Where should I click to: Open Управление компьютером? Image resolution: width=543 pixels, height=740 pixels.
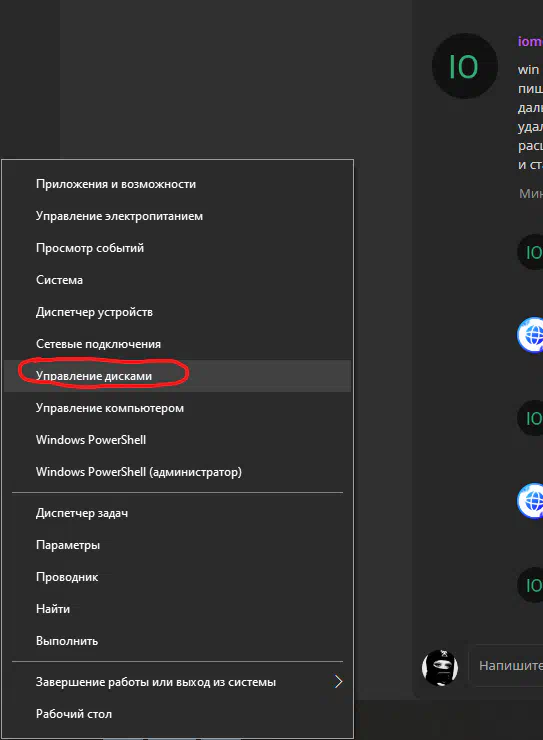(x=177, y=408)
